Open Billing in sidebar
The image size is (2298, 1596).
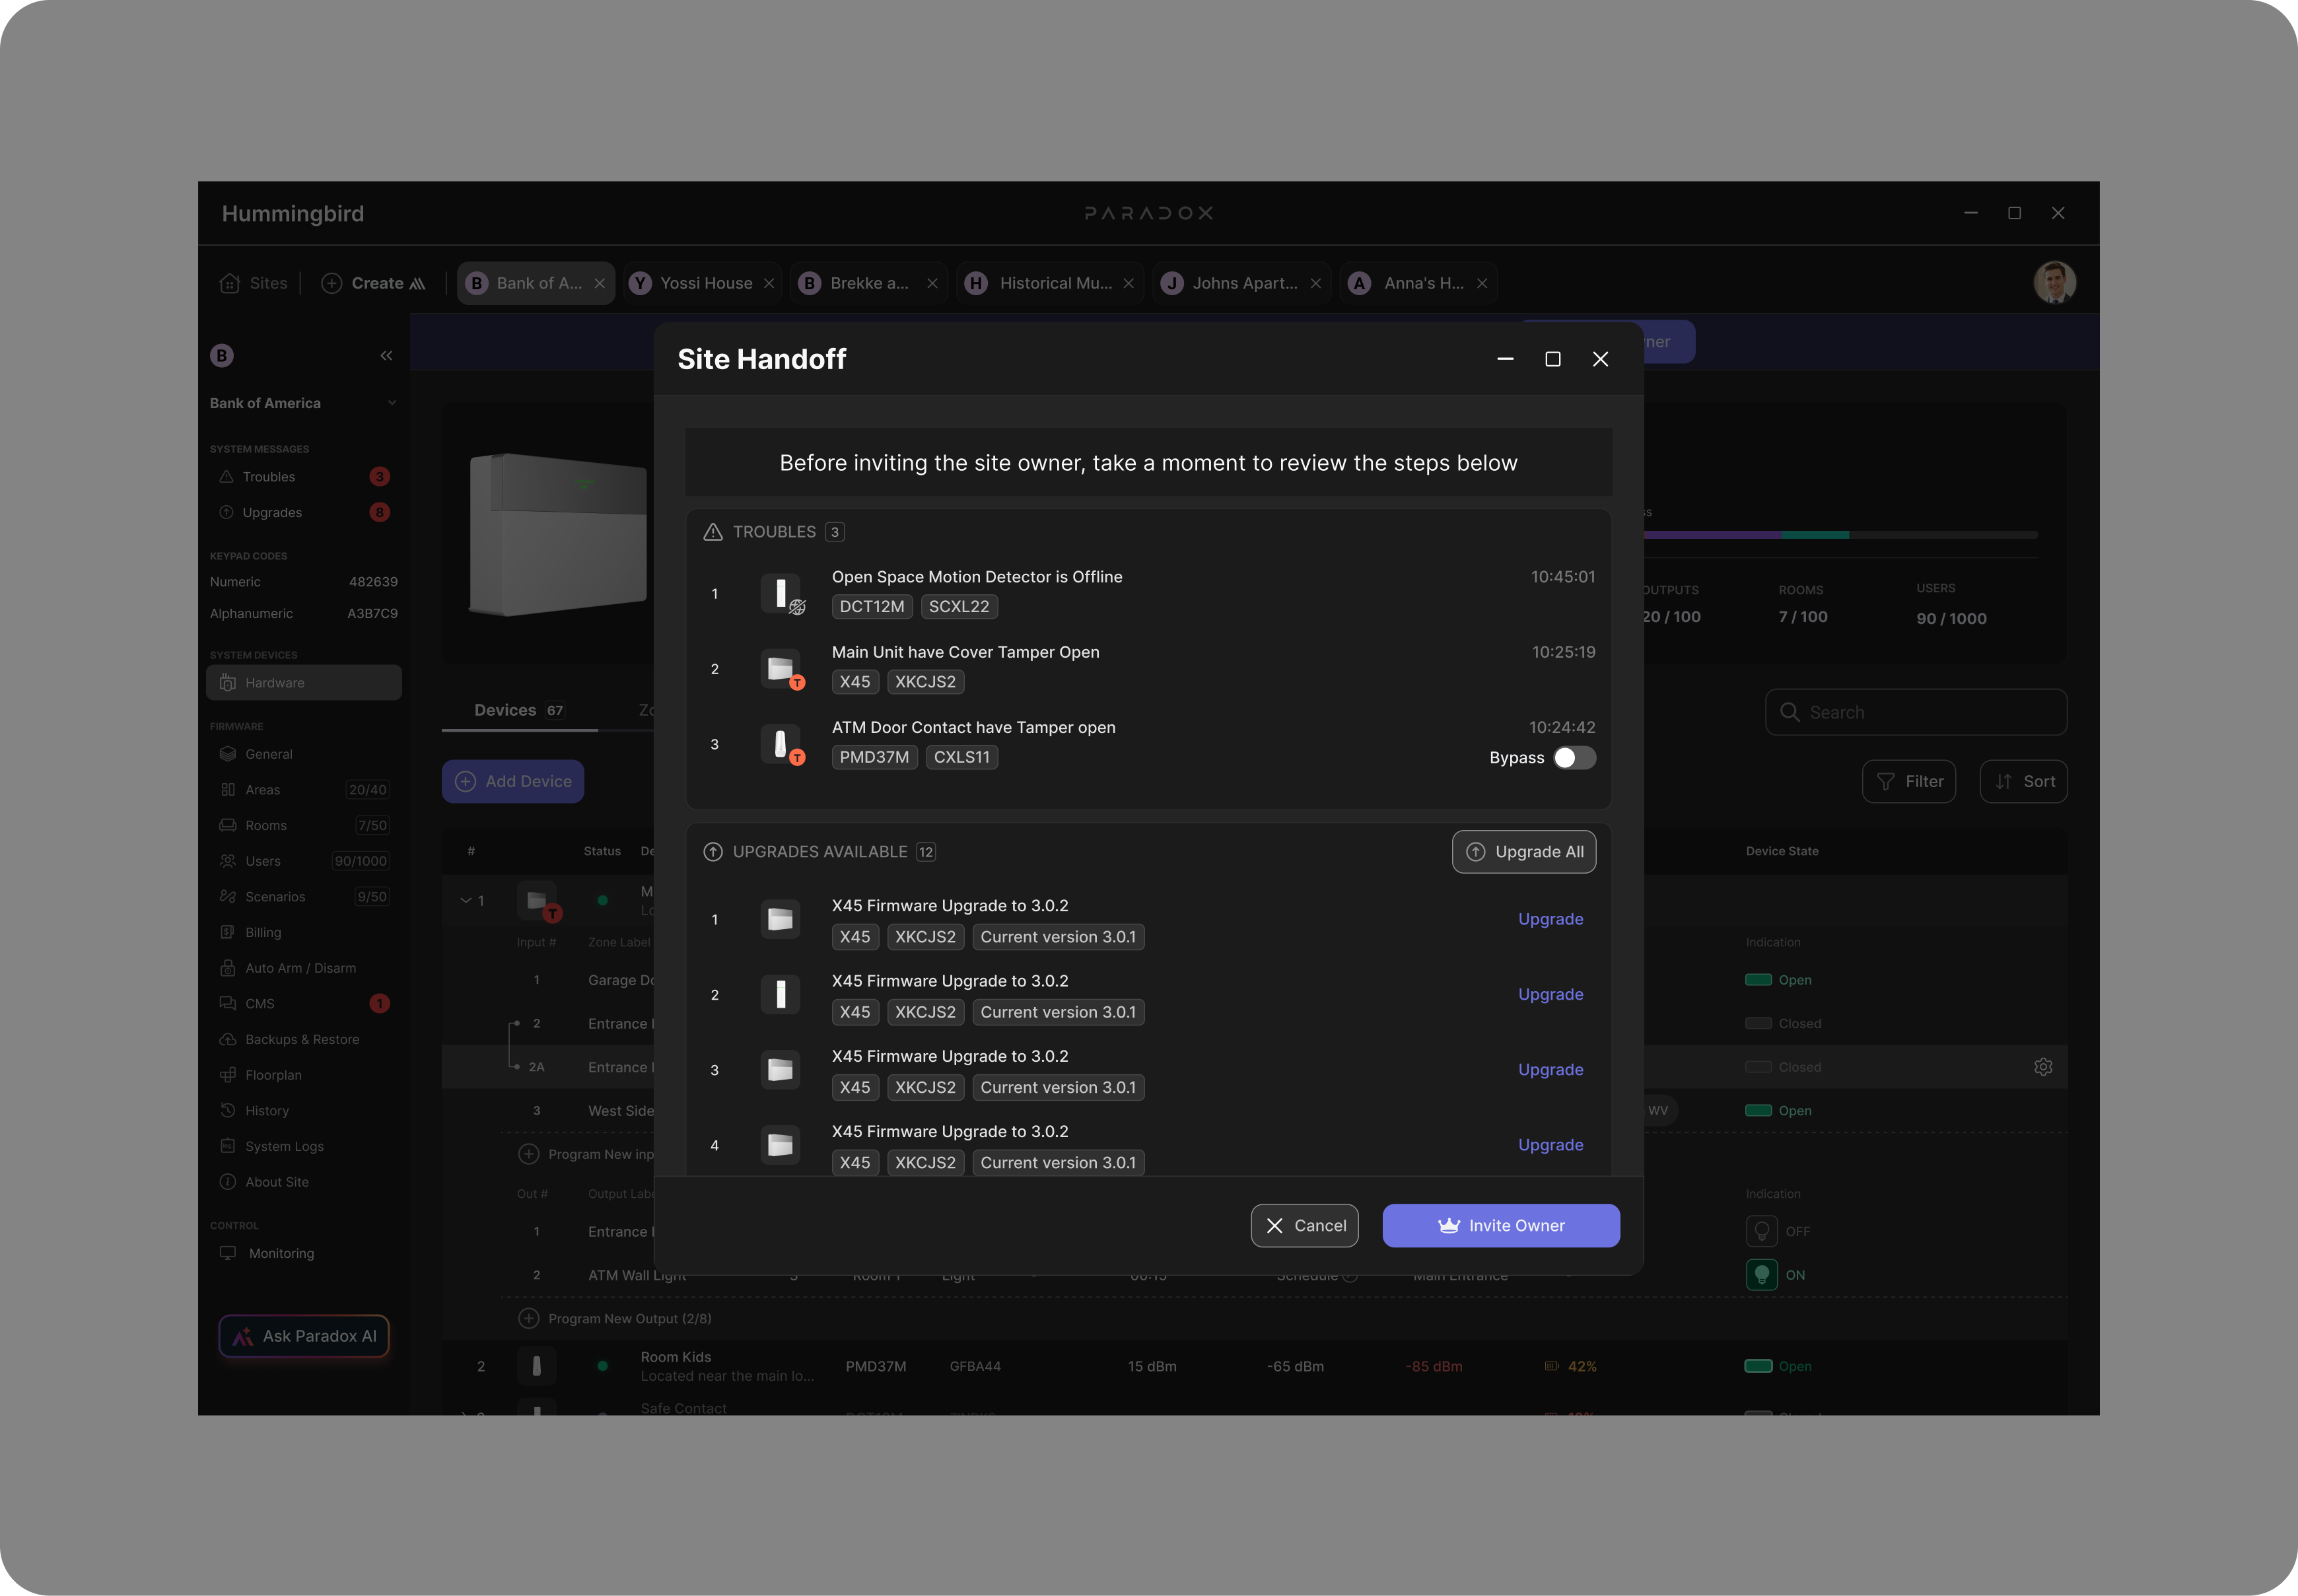[303, 932]
